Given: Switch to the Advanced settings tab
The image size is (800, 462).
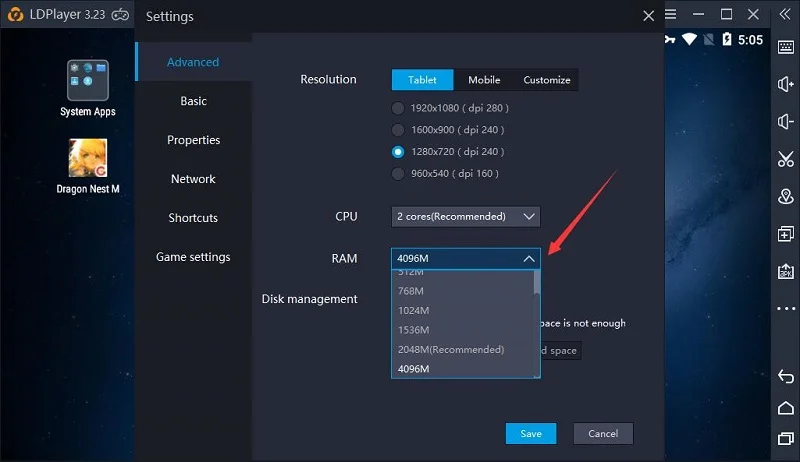Looking at the screenshot, I should (x=193, y=62).
